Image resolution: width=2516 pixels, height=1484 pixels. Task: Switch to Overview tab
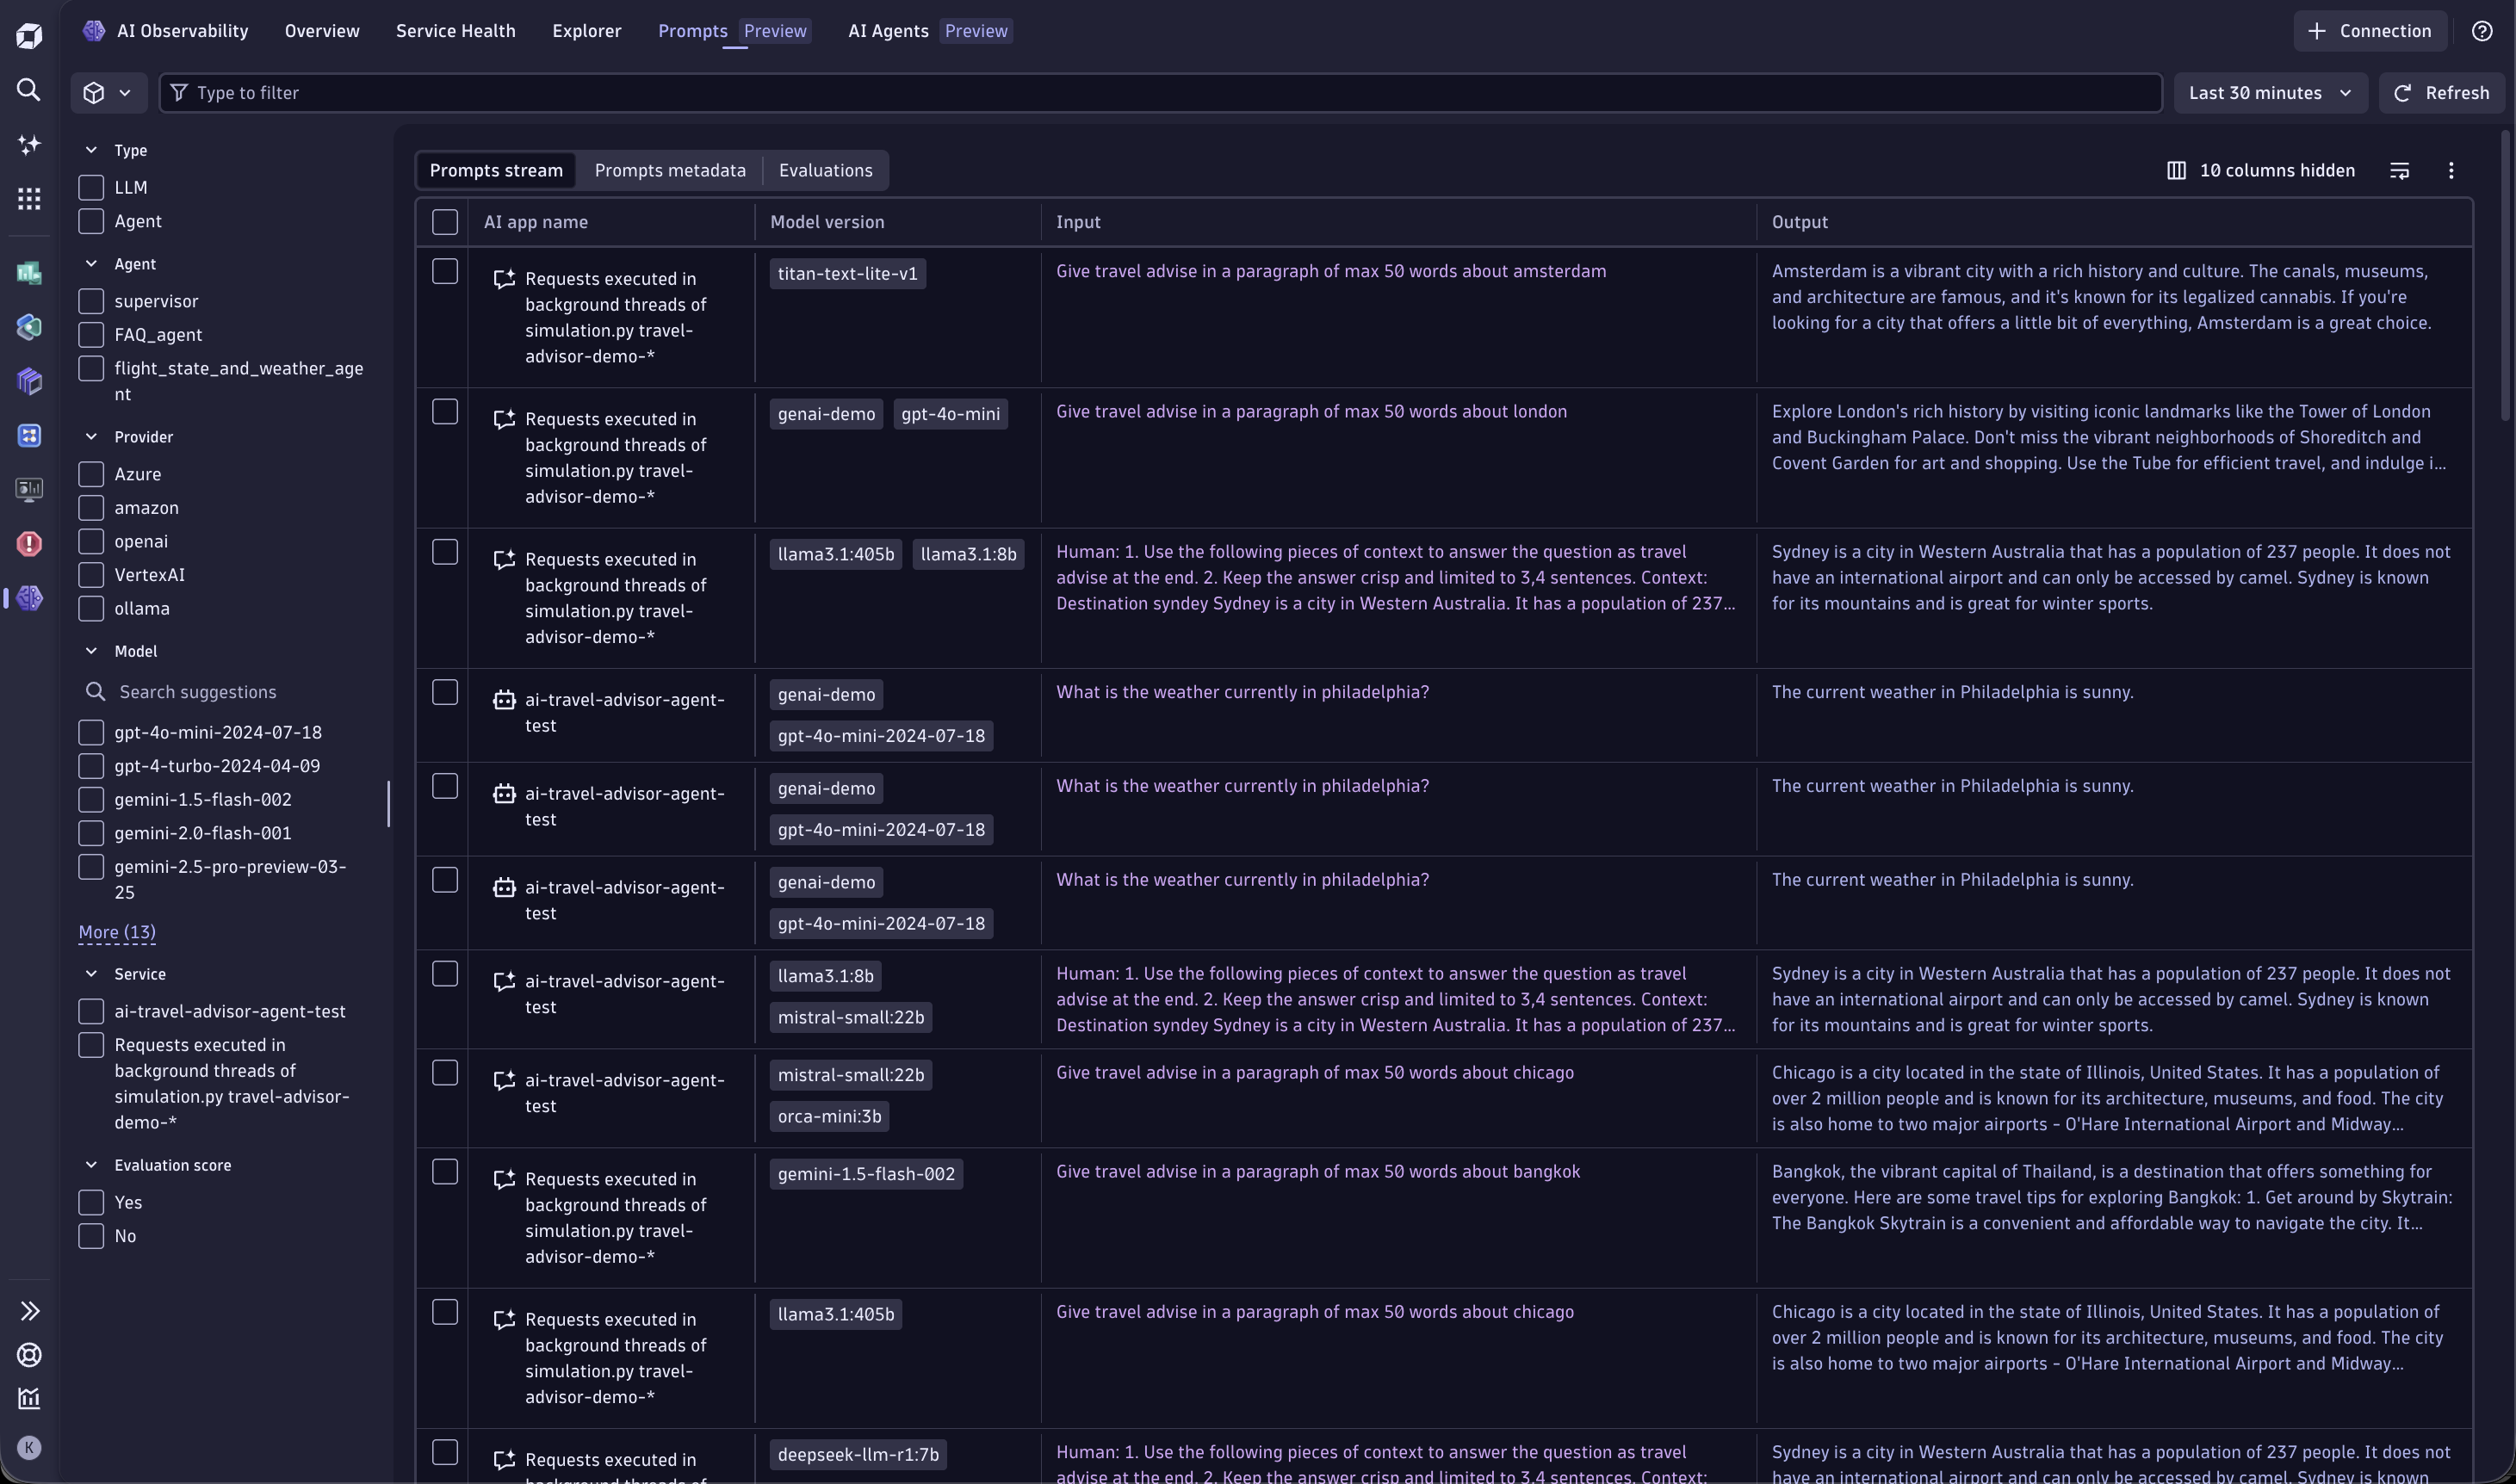322,31
